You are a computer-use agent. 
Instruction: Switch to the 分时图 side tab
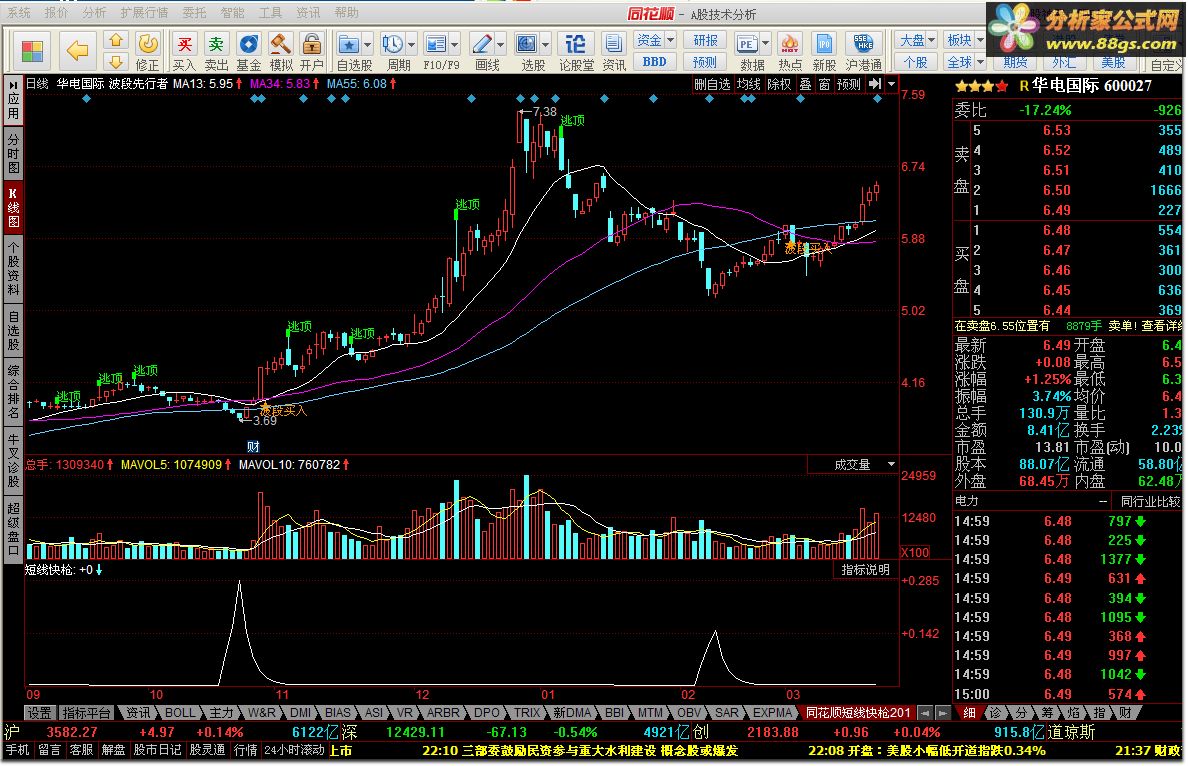click(13, 153)
